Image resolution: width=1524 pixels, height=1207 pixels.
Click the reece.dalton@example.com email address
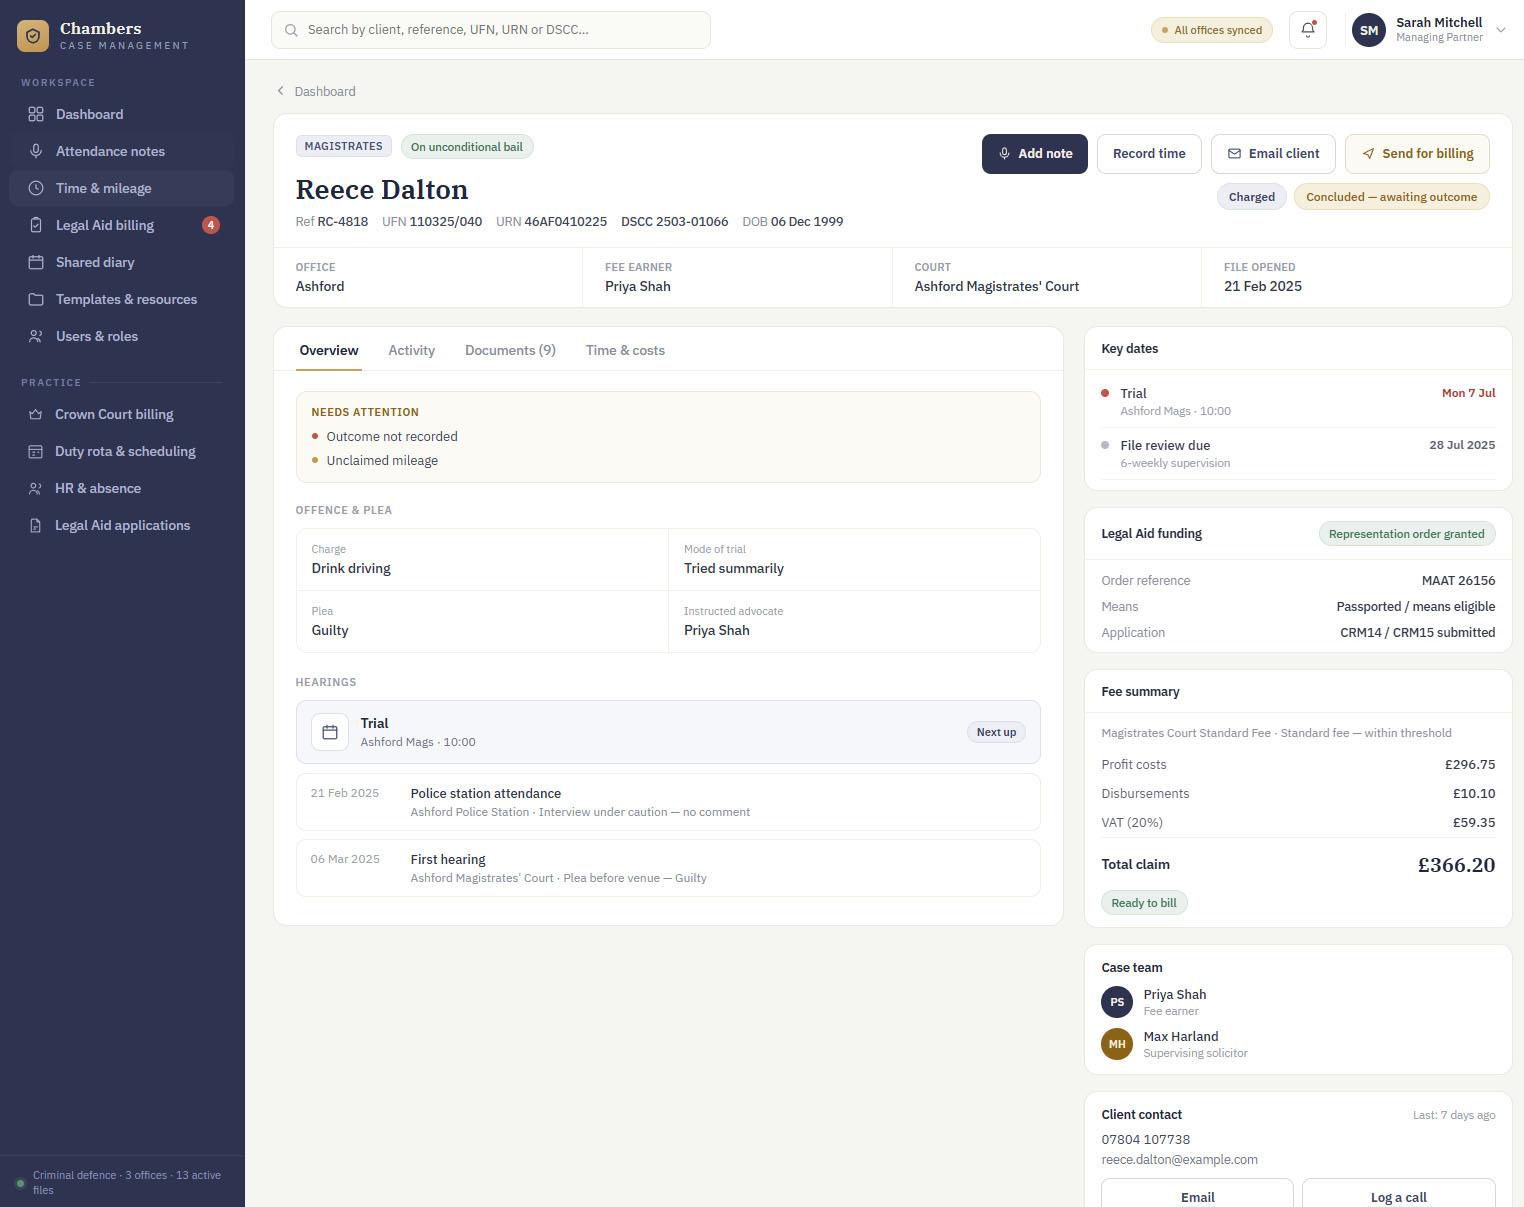1180,1160
